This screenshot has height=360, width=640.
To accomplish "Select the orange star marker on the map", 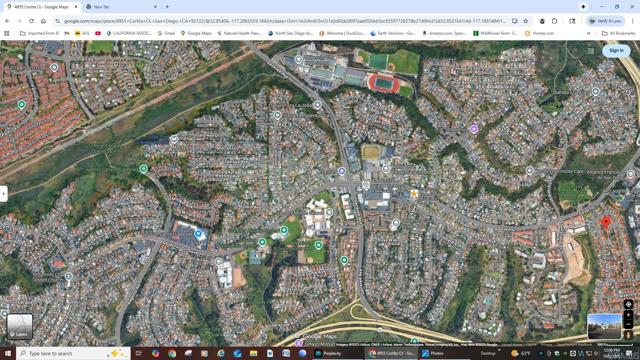I will click(x=414, y=193).
